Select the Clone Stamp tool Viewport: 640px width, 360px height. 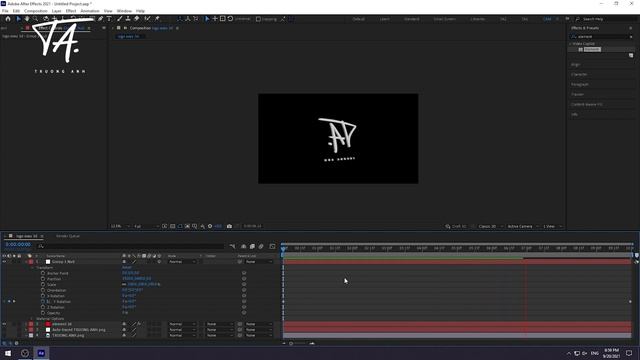coord(128,19)
